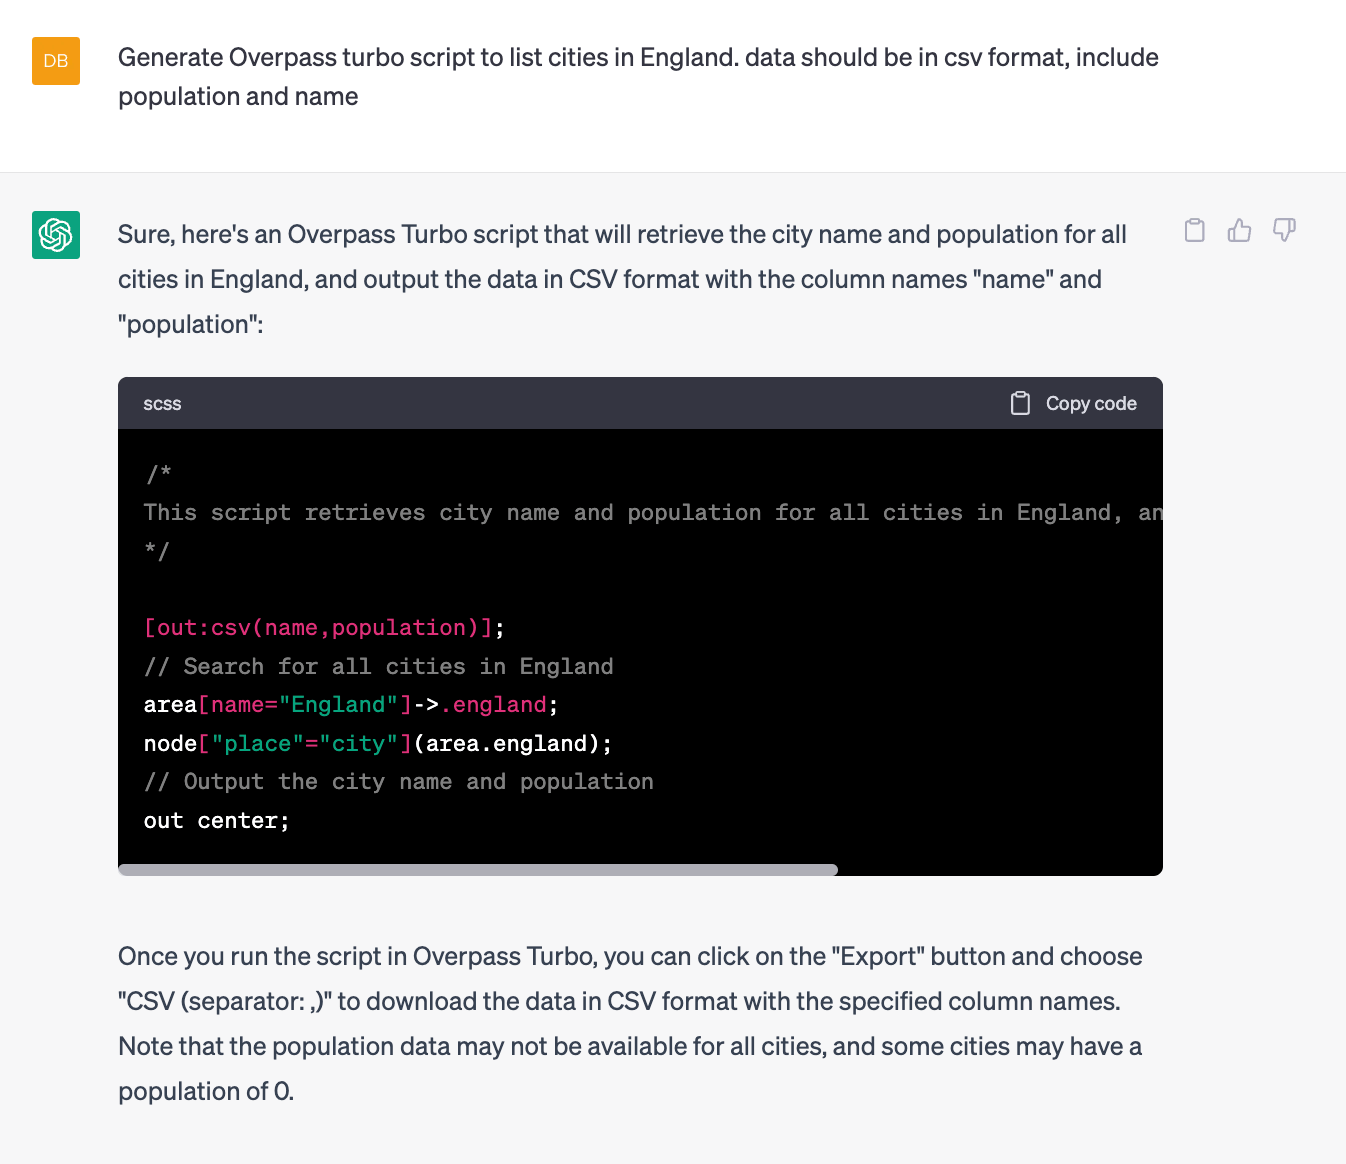Click the '// Output the city name' comment

pyautogui.click(x=398, y=782)
